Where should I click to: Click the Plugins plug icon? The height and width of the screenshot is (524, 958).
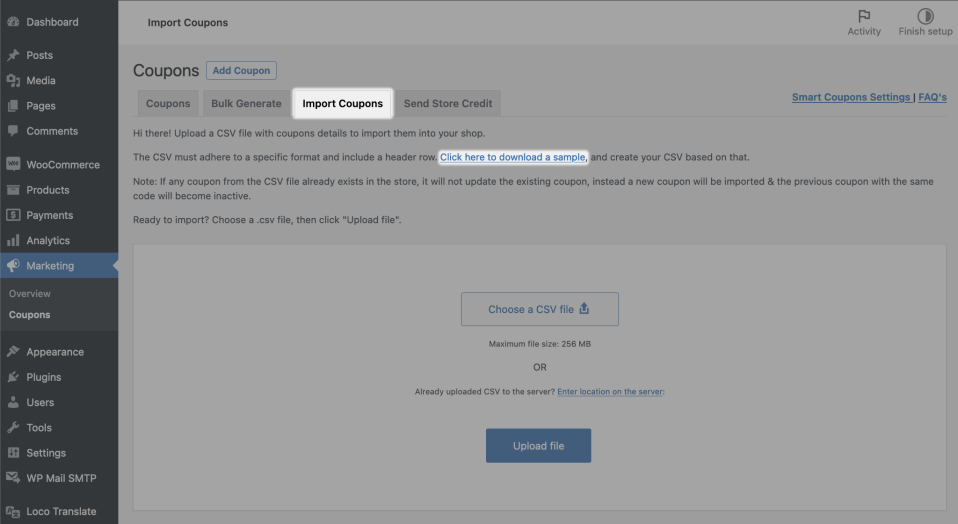13,377
